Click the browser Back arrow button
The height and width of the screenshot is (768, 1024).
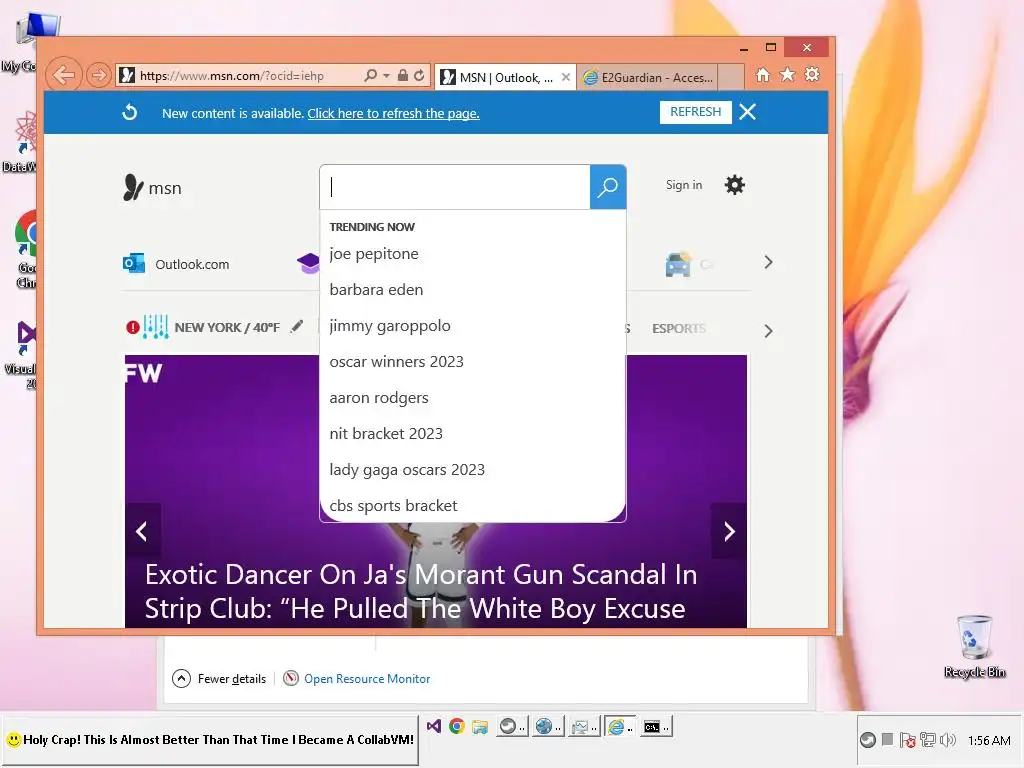point(64,75)
